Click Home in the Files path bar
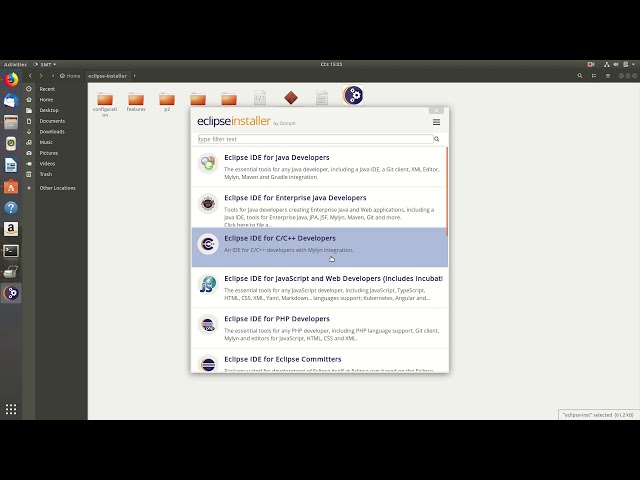The height and width of the screenshot is (480, 640). [x=70, y=76]
